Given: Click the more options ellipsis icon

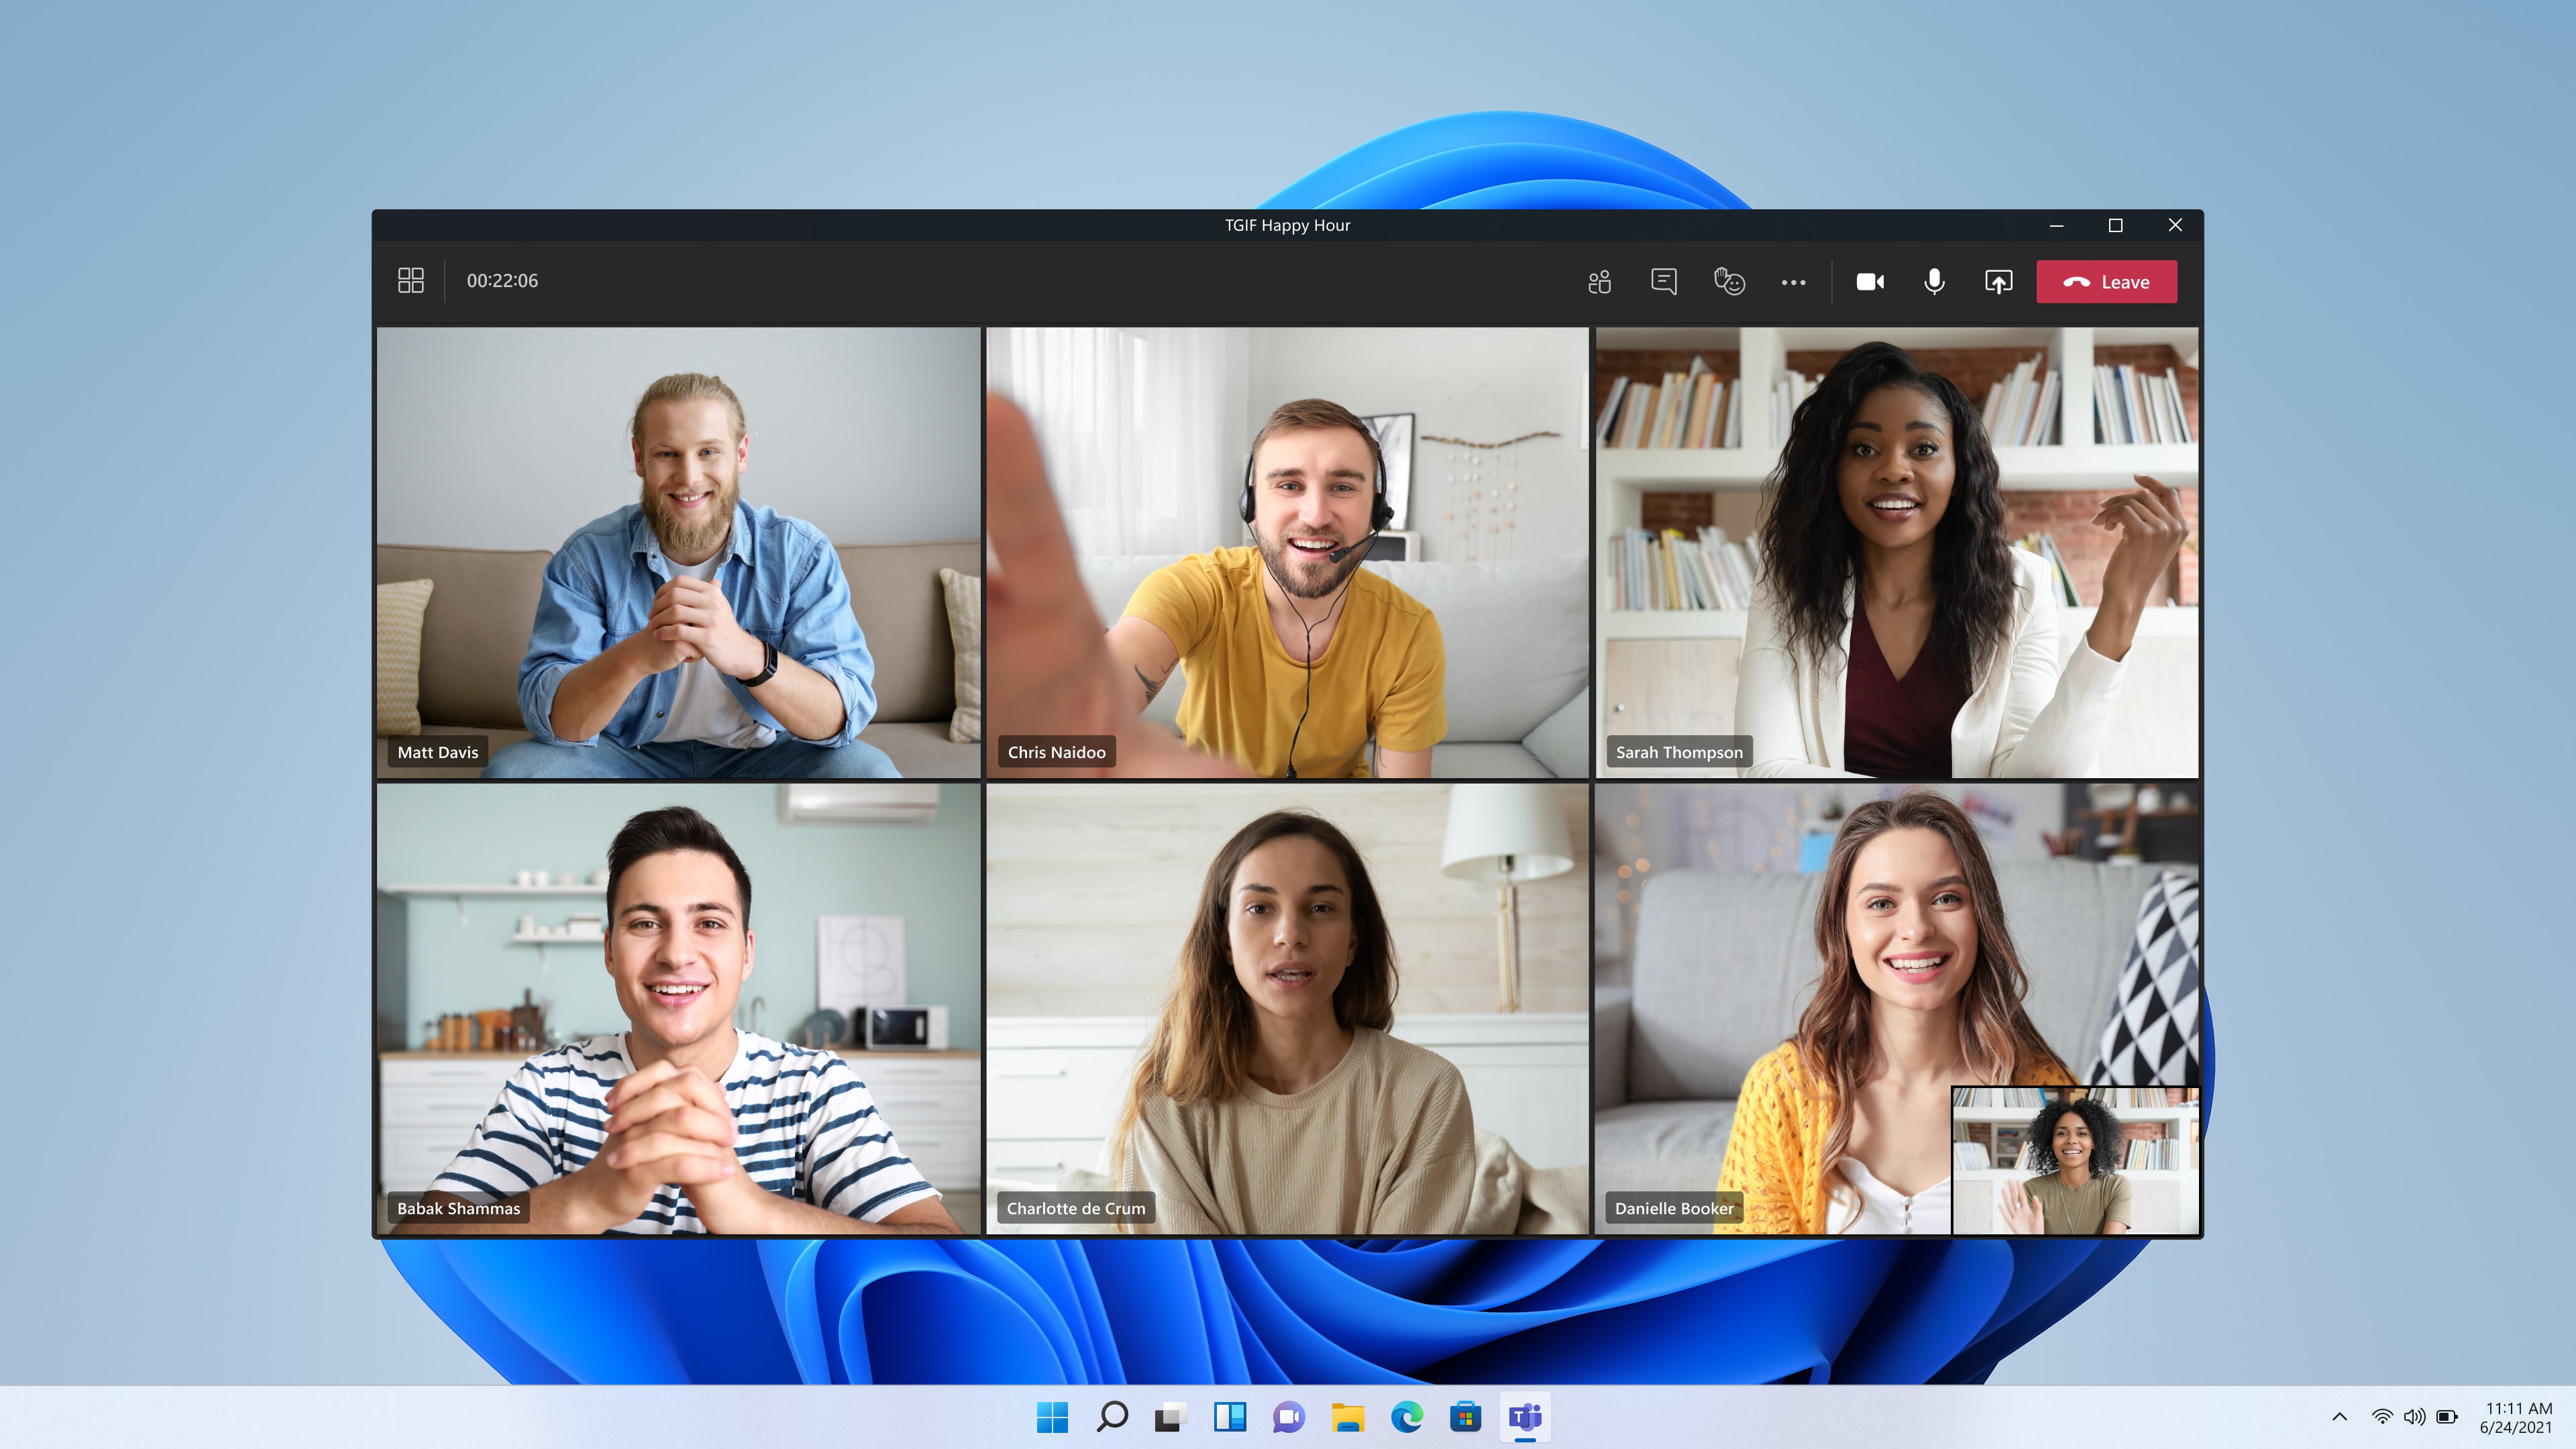Looking at the screenshot, I should click(x=1792, y=281).
